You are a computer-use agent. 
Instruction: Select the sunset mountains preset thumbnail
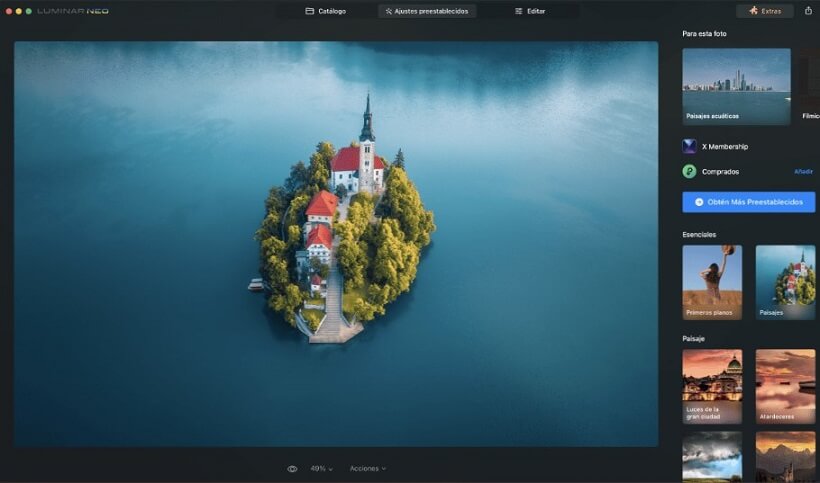coord(785,457)
